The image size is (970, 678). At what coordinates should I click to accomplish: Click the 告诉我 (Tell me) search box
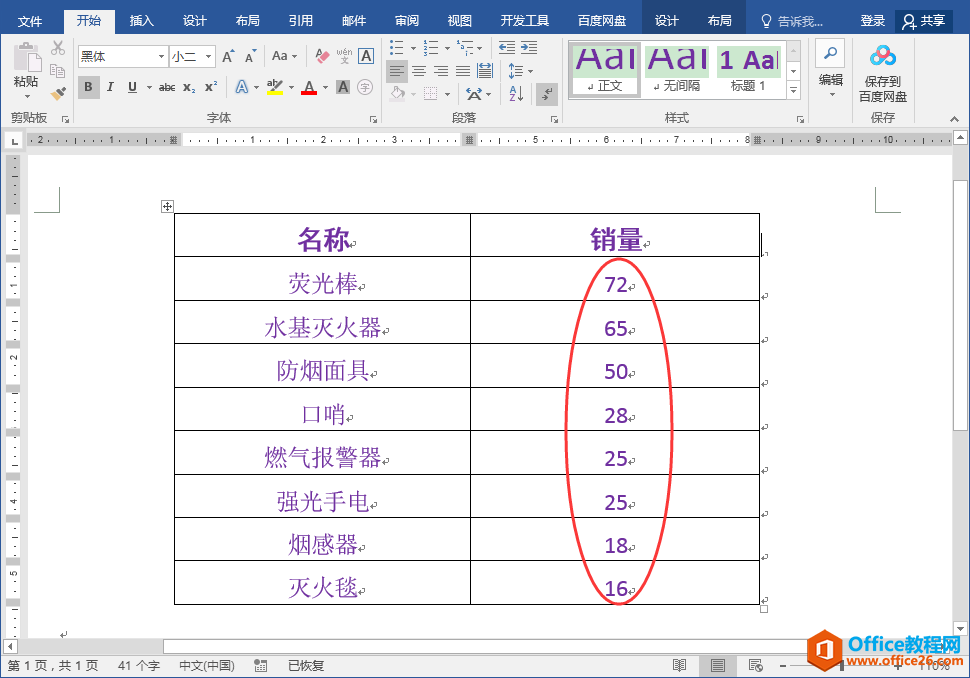794,22
